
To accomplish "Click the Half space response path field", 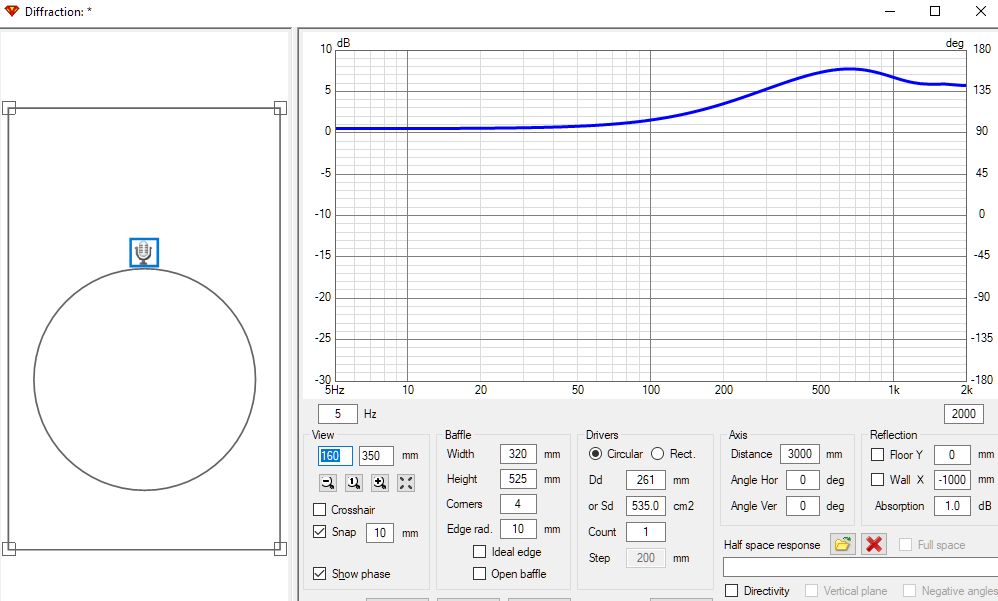I will 861,566.
